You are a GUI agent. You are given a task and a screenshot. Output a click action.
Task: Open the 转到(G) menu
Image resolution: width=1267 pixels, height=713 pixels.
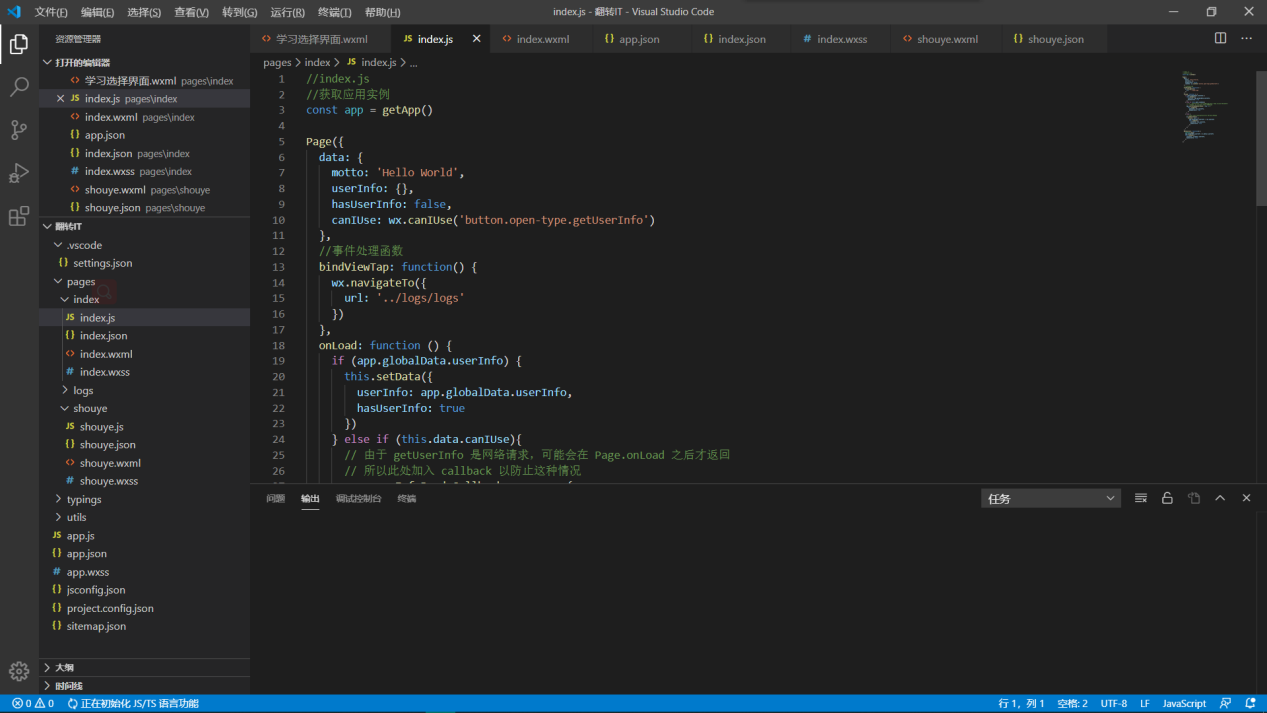click(239, 12)
